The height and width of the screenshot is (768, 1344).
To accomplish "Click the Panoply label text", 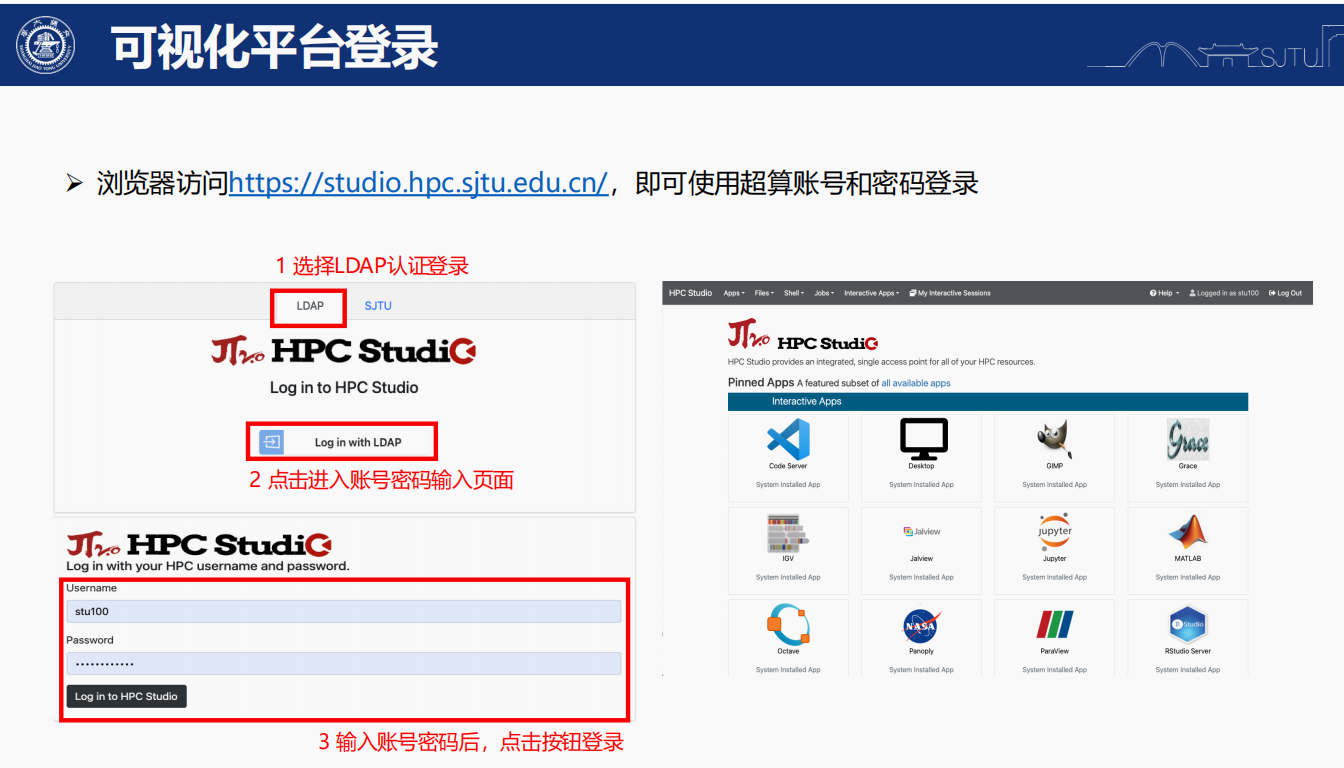I will tap(921, 651).
